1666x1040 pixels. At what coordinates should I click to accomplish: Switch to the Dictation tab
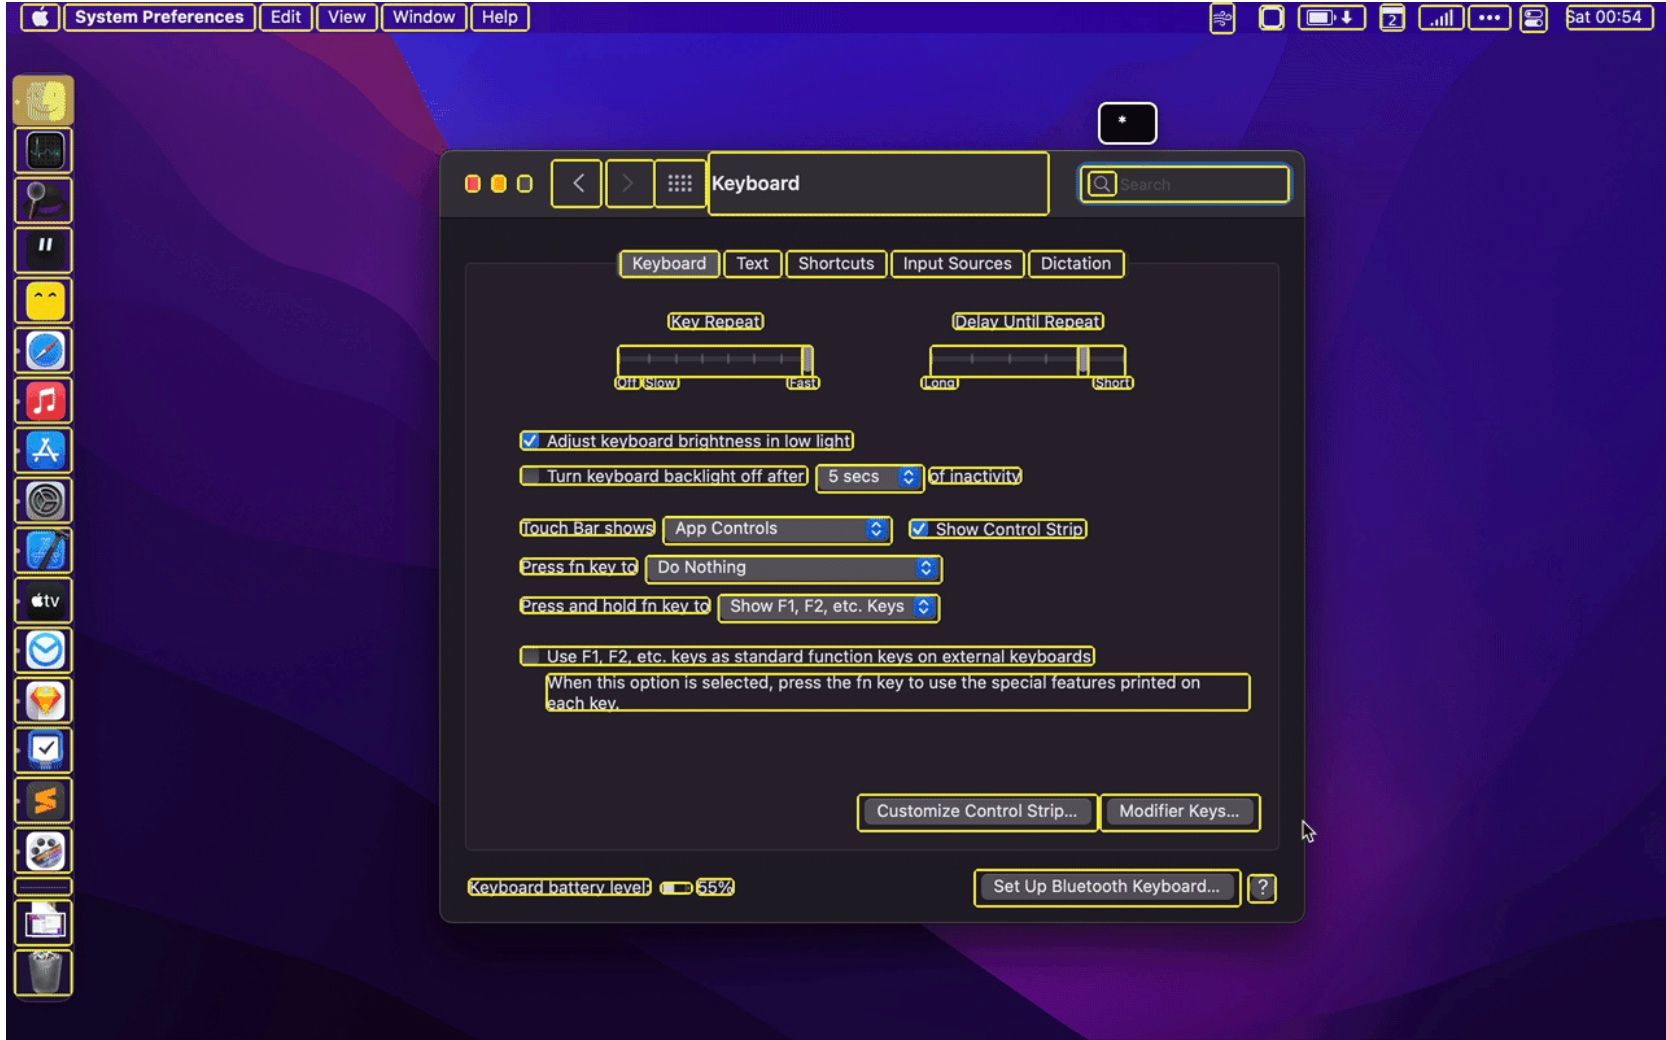point(1076,264)
